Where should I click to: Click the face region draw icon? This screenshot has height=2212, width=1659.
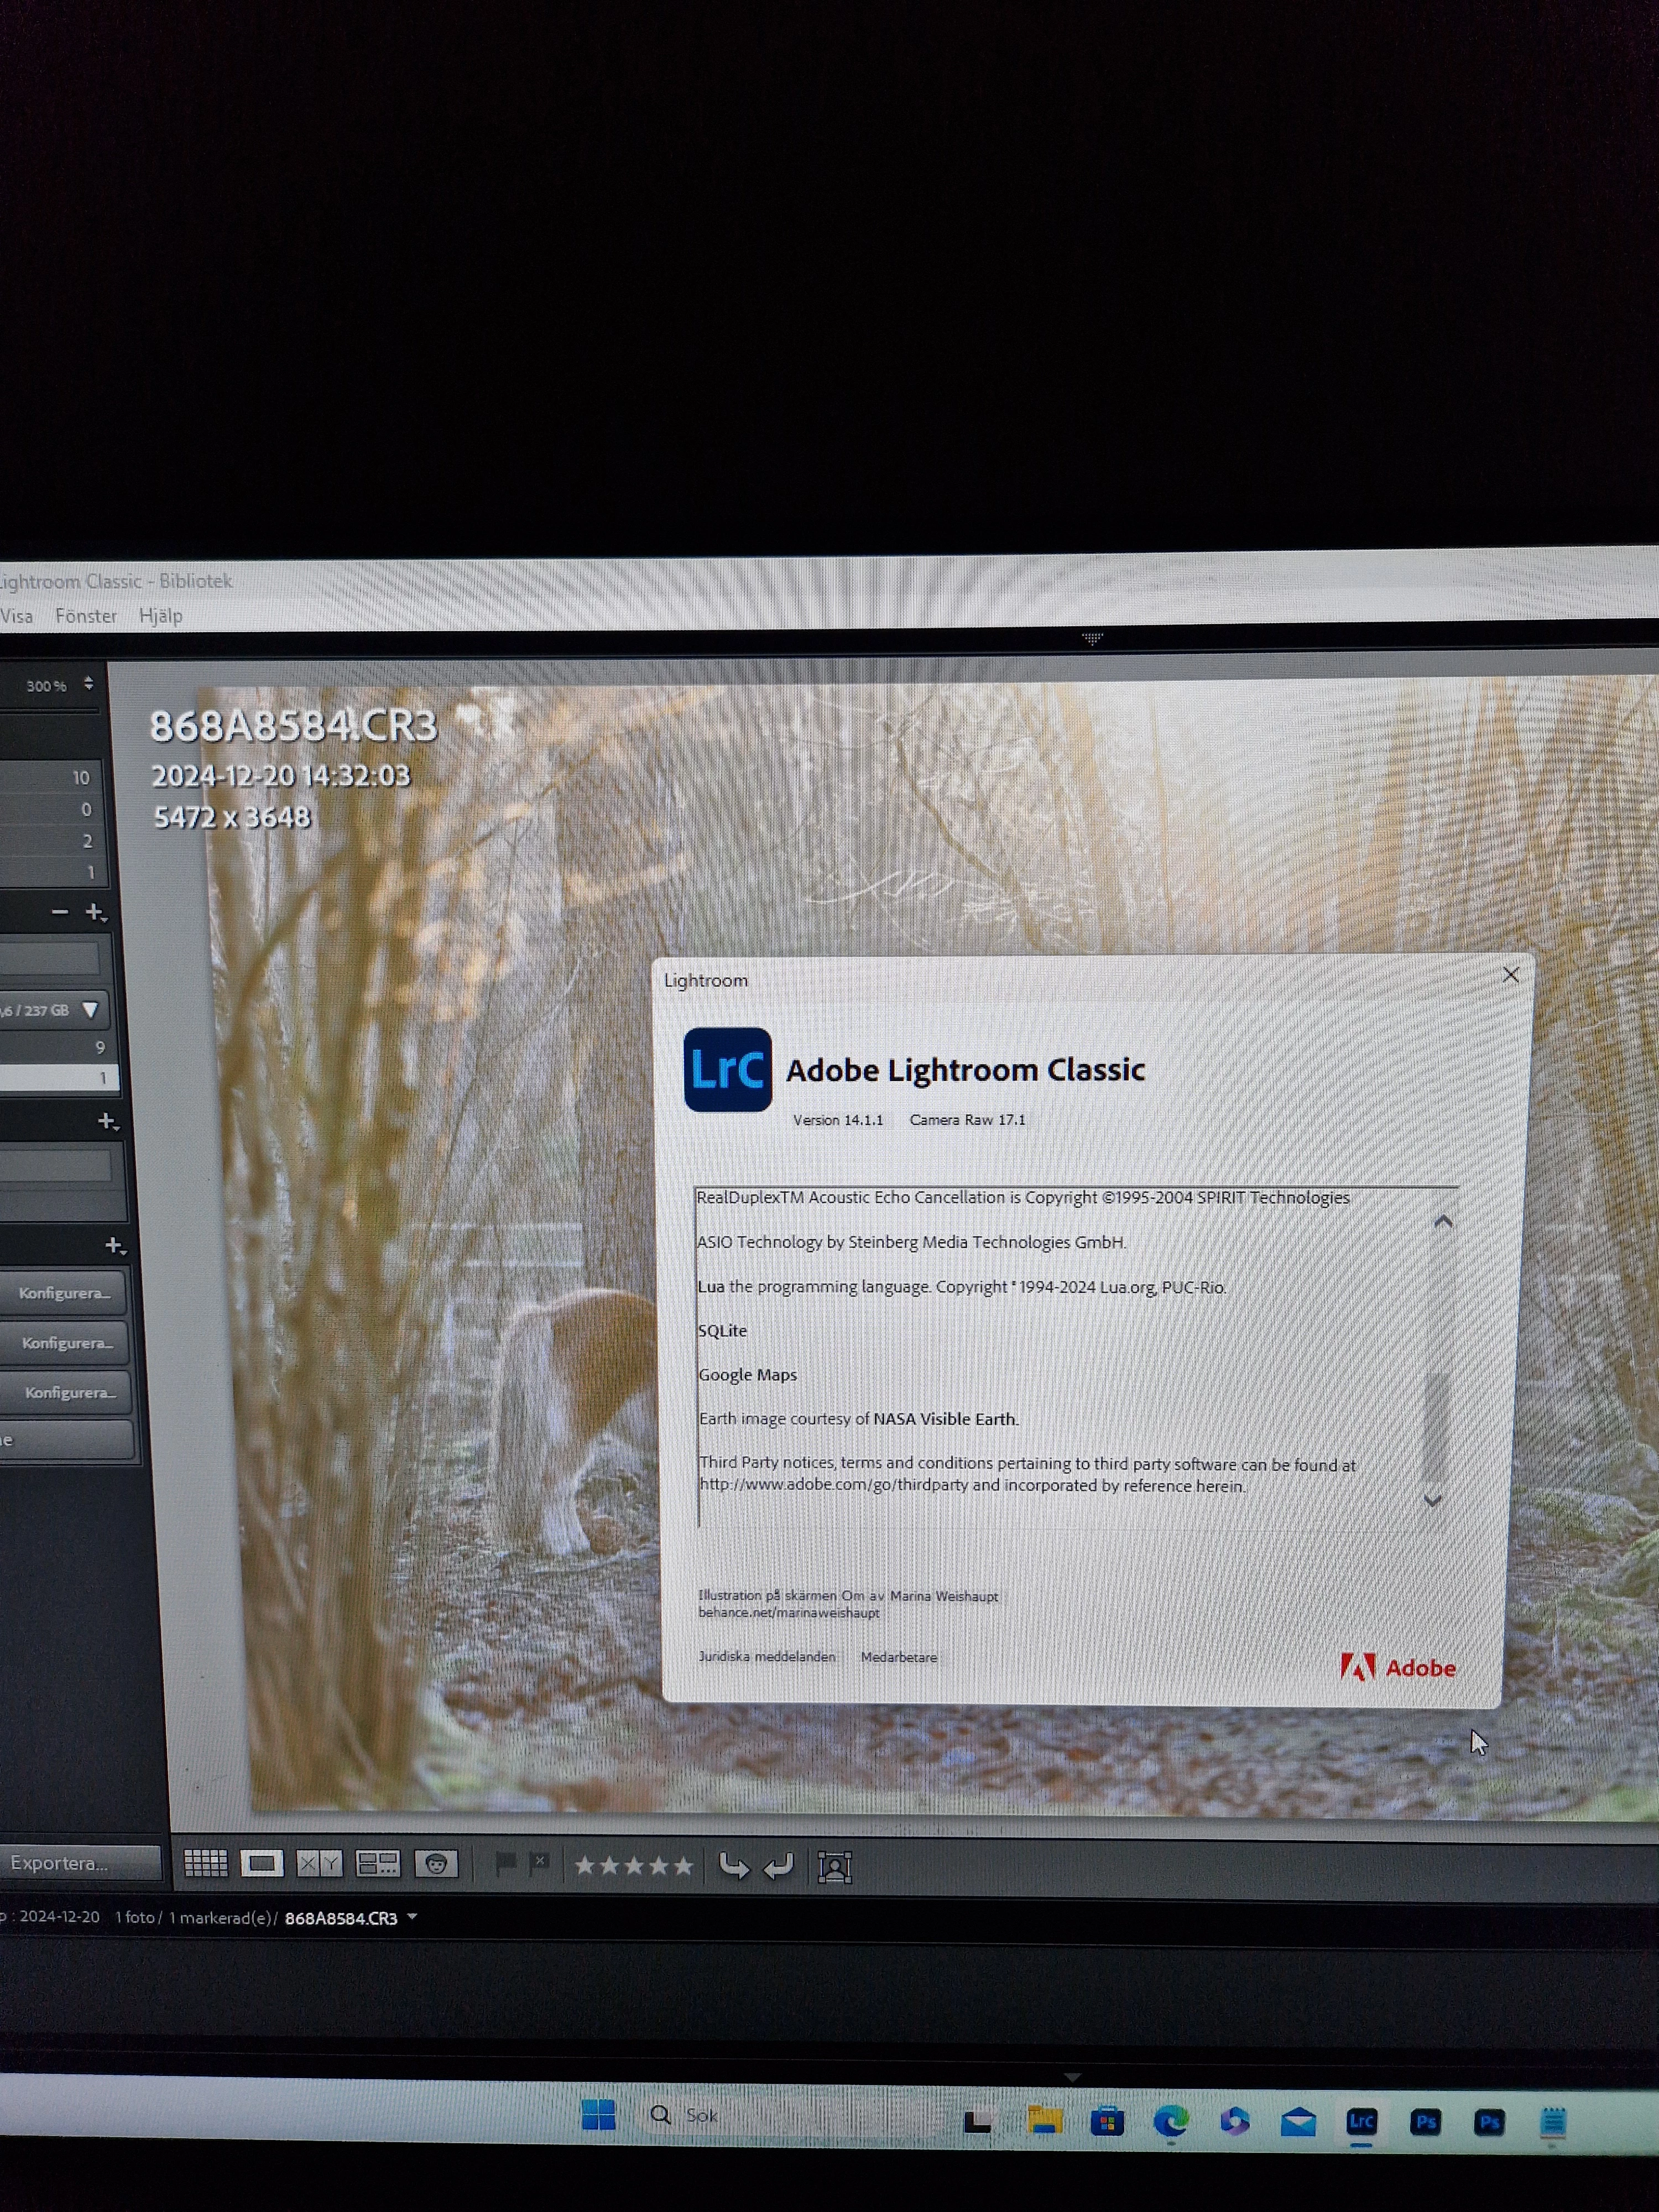pos(834,1867)
